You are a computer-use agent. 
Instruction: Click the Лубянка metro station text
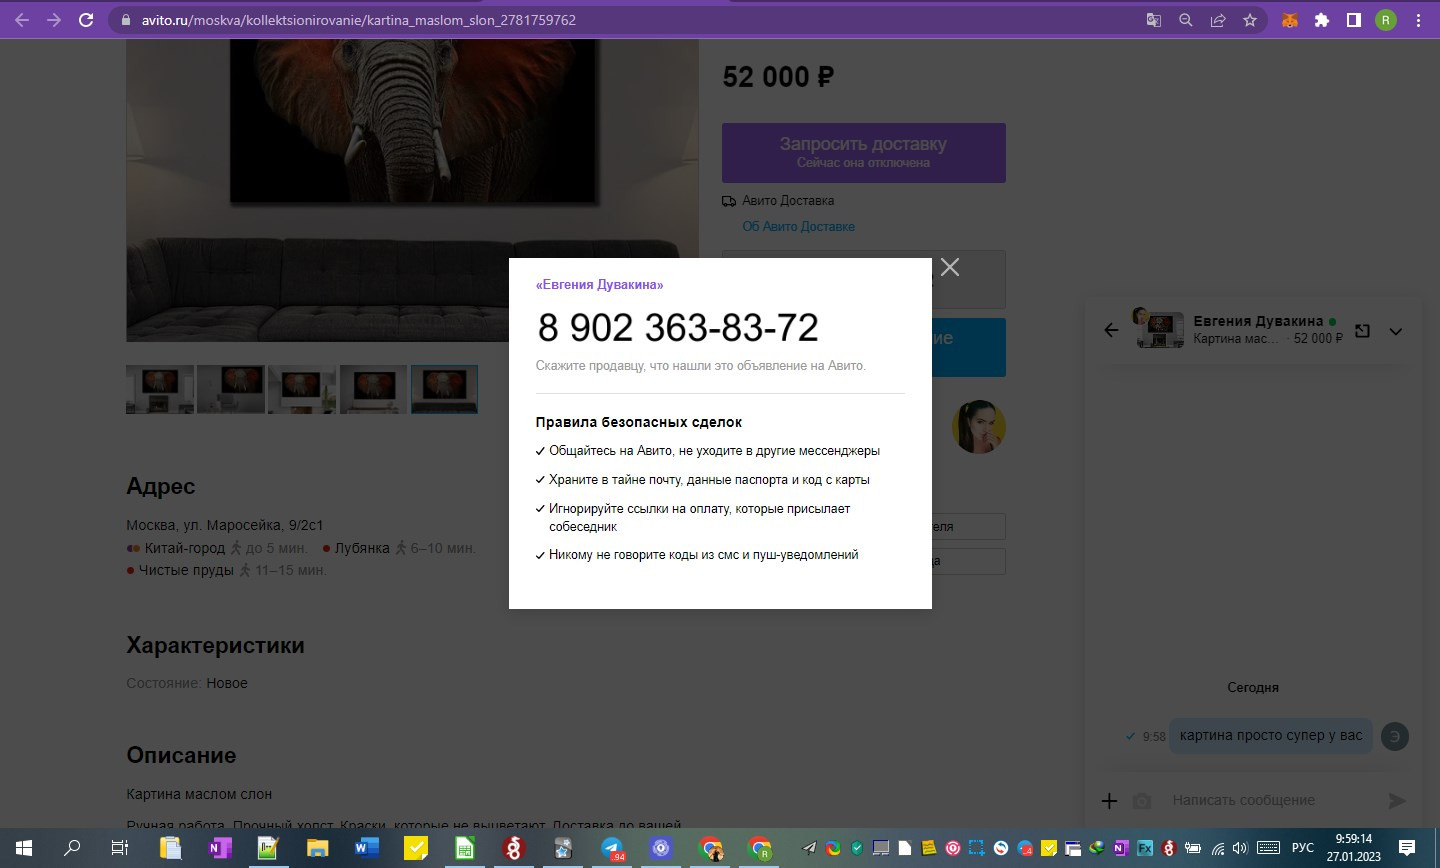click(362, 548)
